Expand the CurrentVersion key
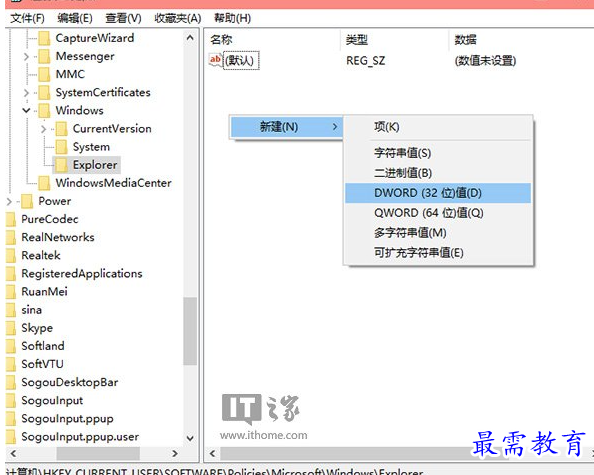The height and width of the screenshot is (475, 594). tap(43, 129)
